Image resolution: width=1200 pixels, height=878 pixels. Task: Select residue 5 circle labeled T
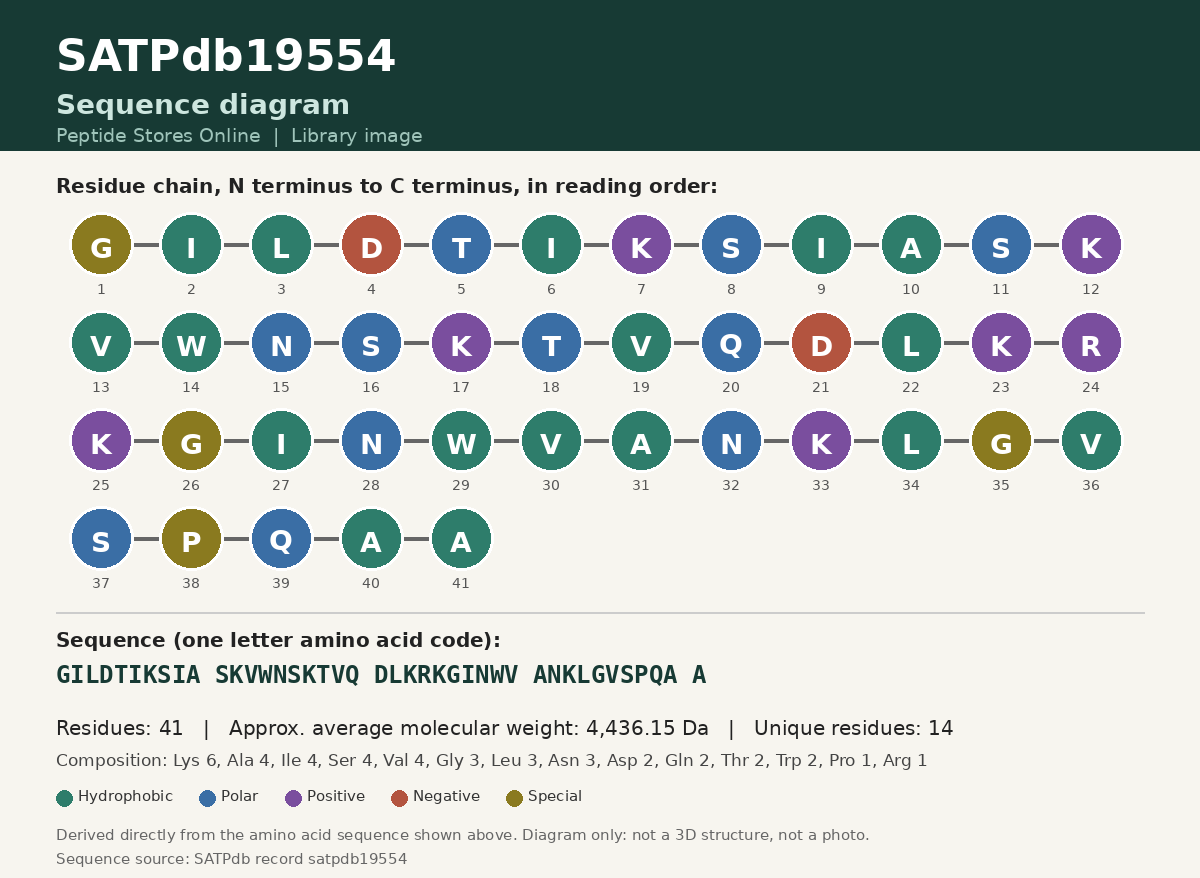(x=461, y=245)
